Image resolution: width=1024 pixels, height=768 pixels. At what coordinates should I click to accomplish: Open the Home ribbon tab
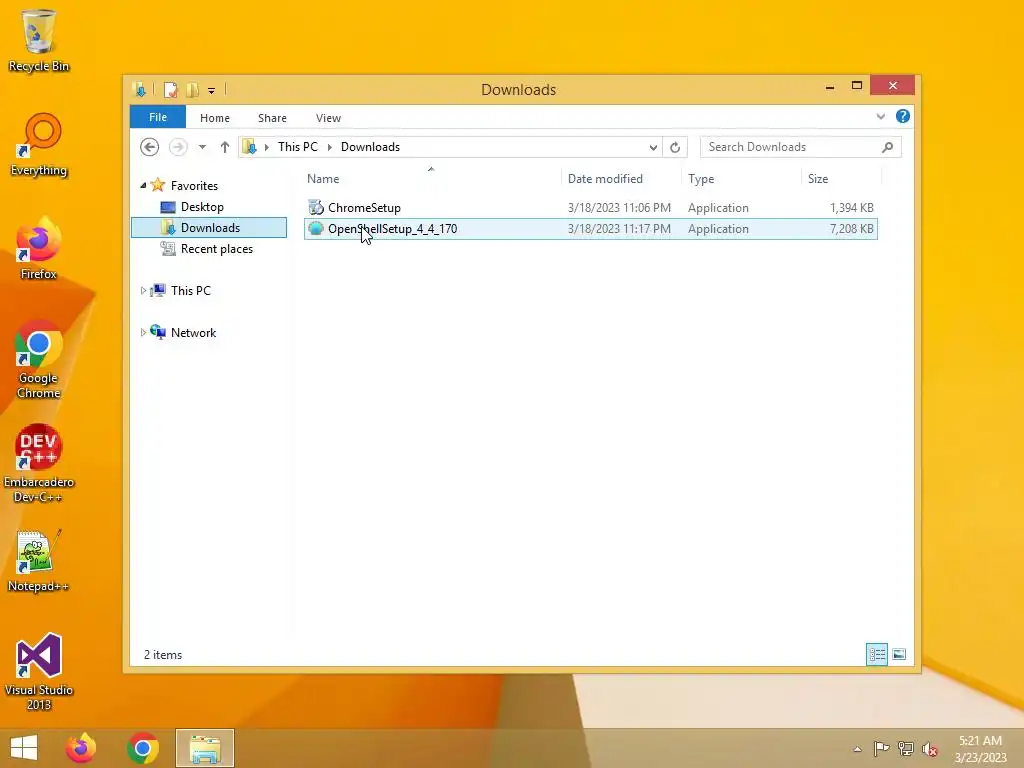[x=215, y=118]
